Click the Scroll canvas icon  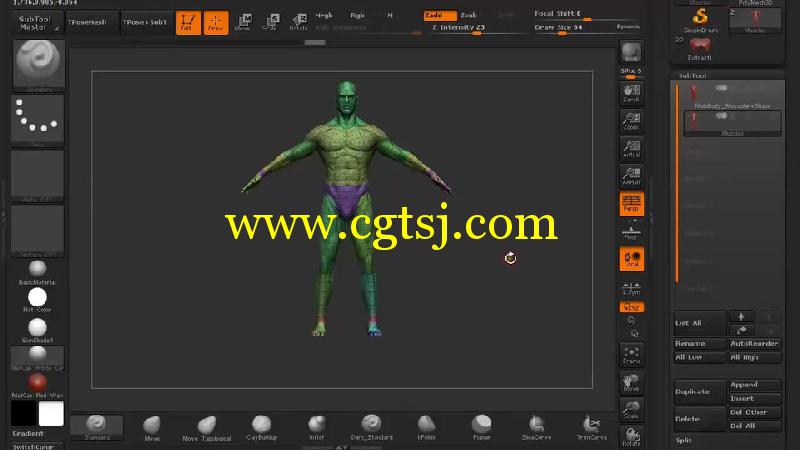point(631,93)
